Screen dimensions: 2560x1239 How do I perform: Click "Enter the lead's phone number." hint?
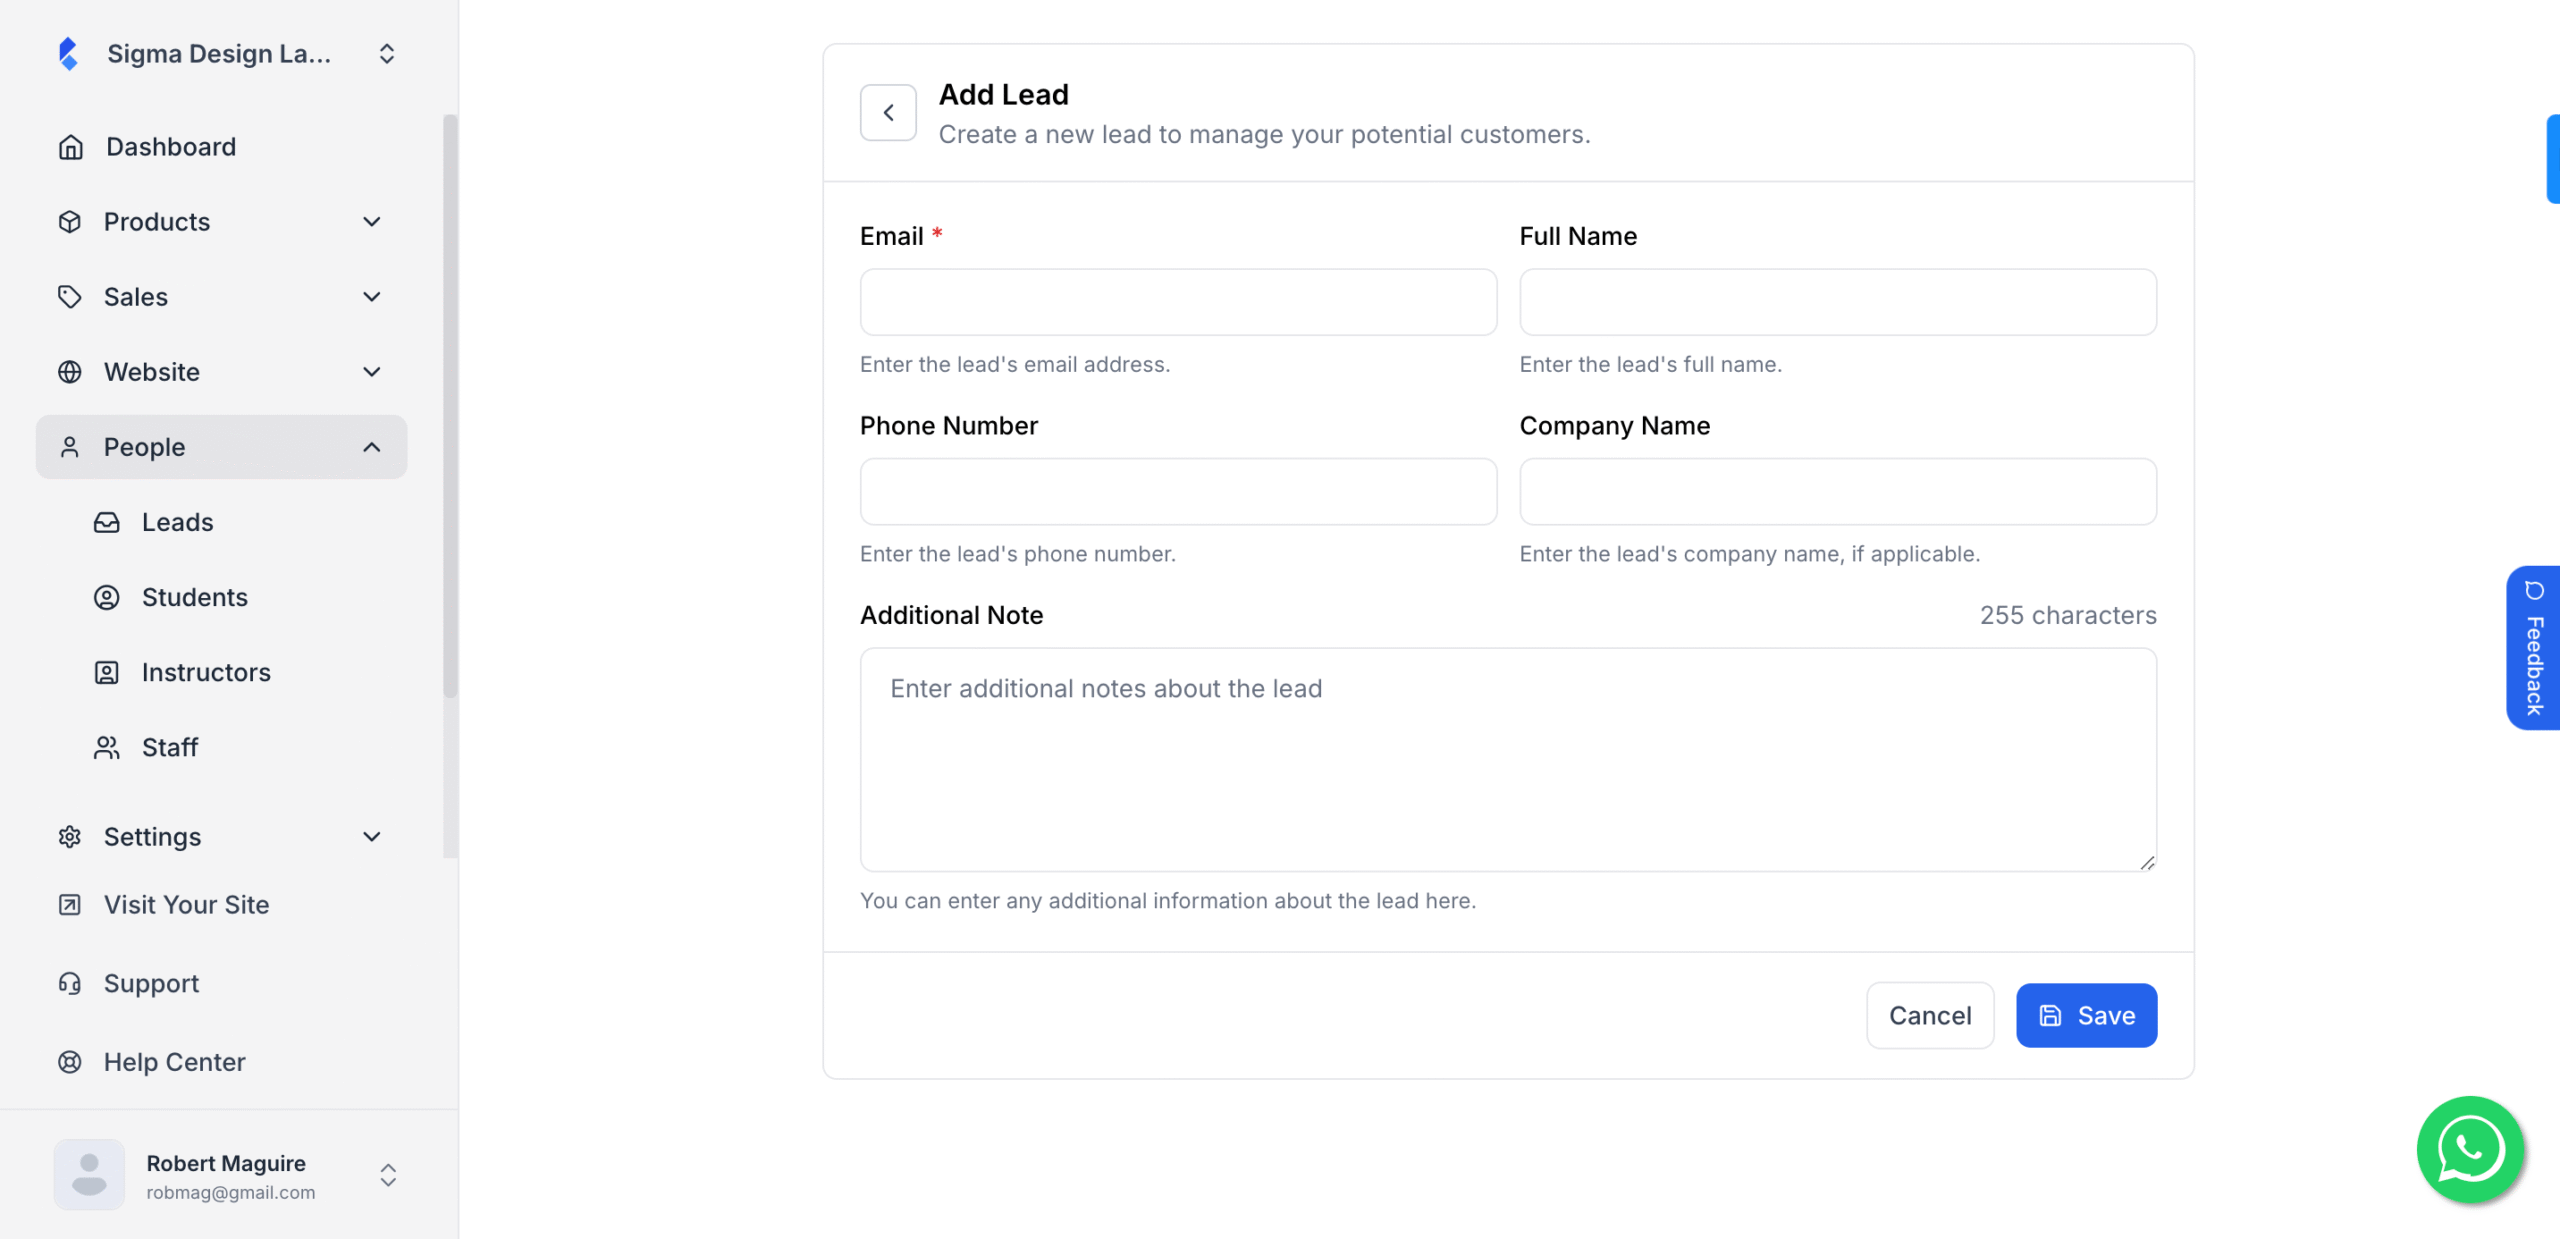pos(1018,555)
